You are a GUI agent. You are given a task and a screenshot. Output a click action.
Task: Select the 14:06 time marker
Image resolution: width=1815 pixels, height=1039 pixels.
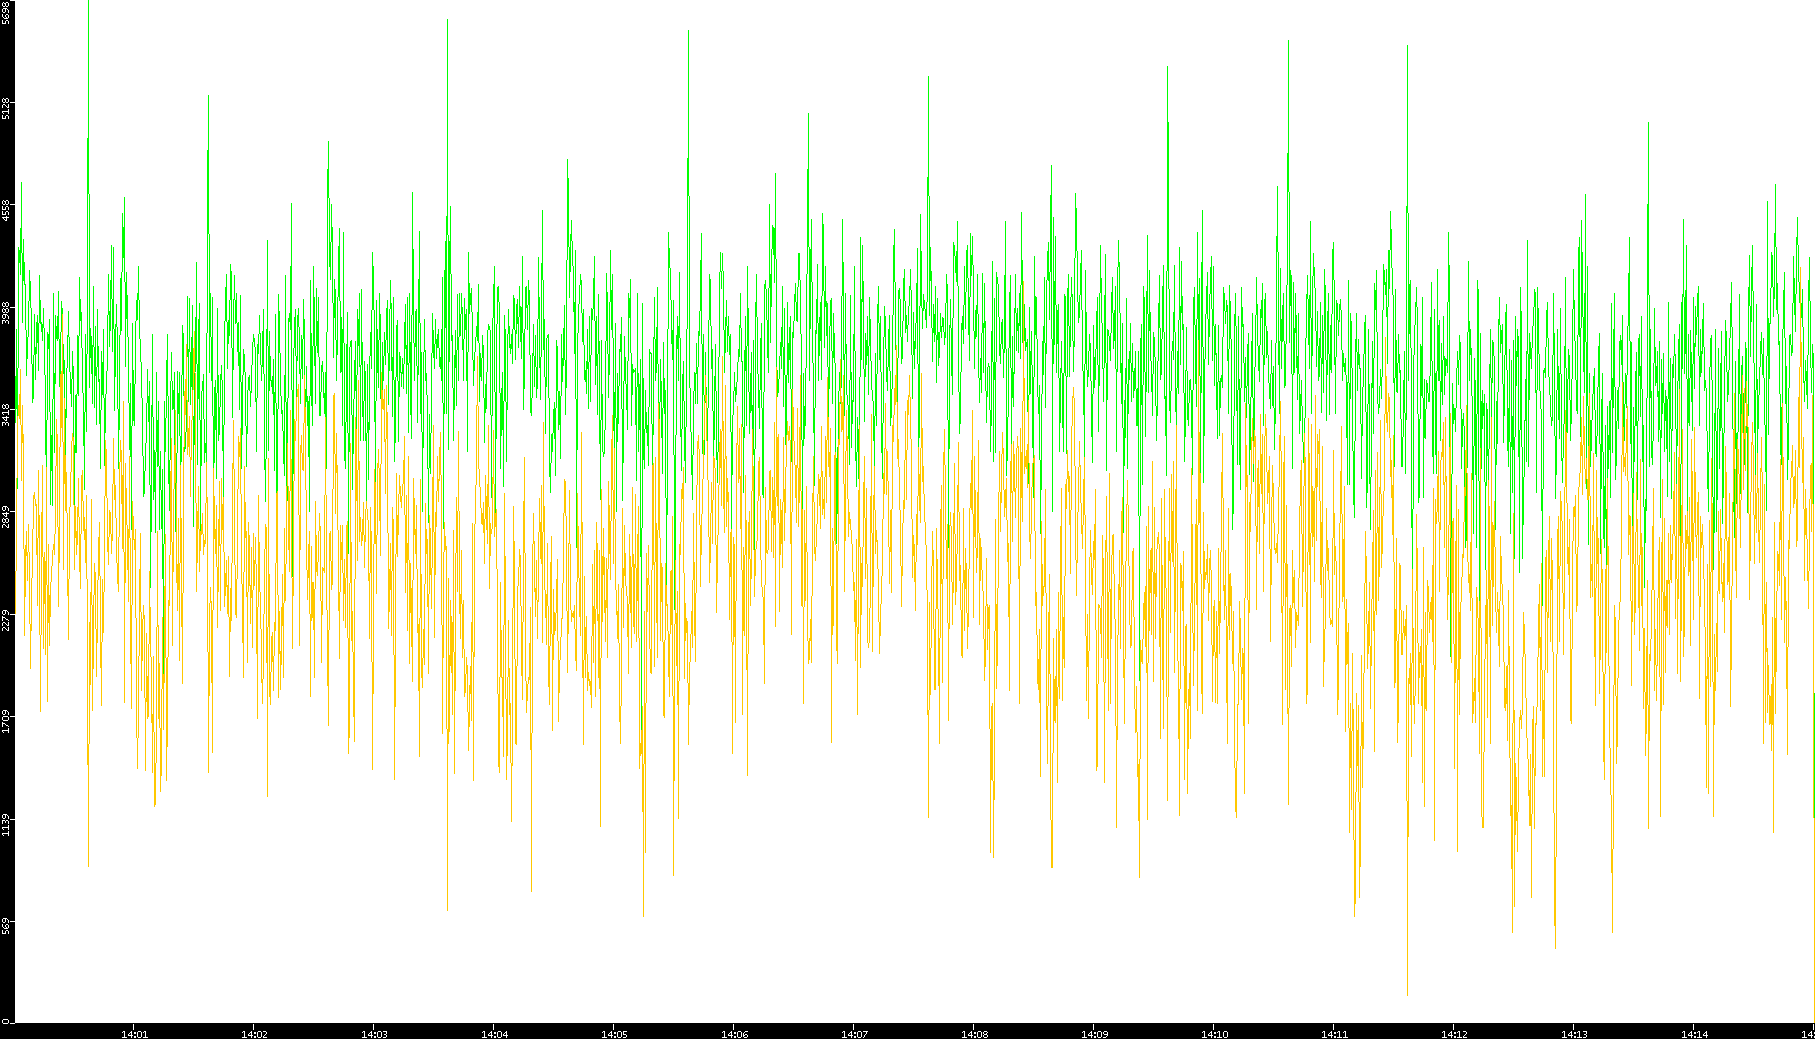click(734, 1033)
